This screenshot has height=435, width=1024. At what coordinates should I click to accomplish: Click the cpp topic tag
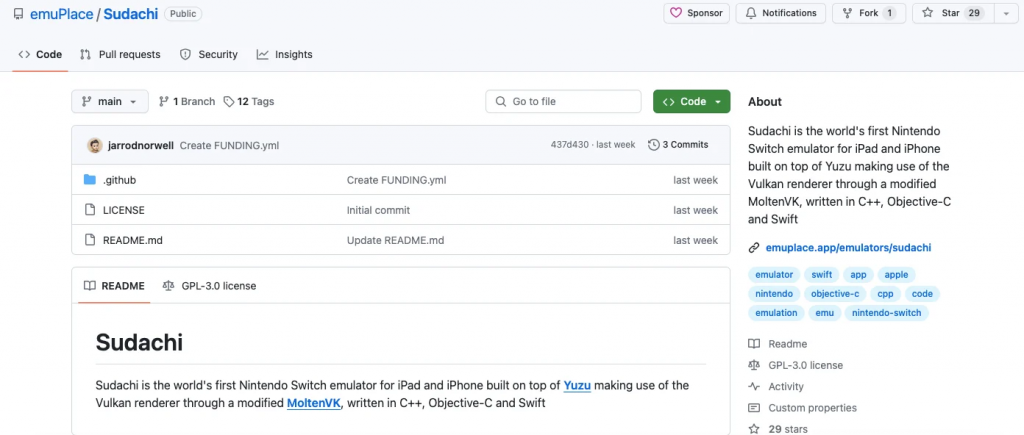point(886,294)
